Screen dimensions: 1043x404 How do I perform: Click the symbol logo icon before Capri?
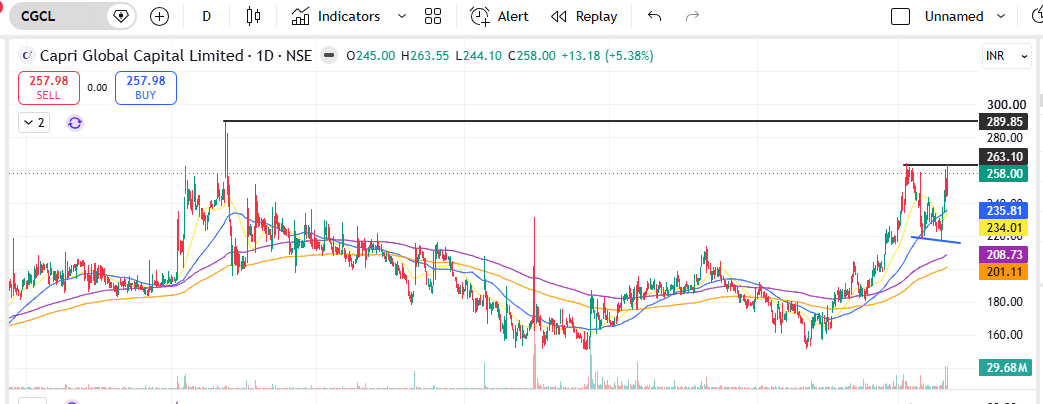pyautogui.click(x=27, y=56)
